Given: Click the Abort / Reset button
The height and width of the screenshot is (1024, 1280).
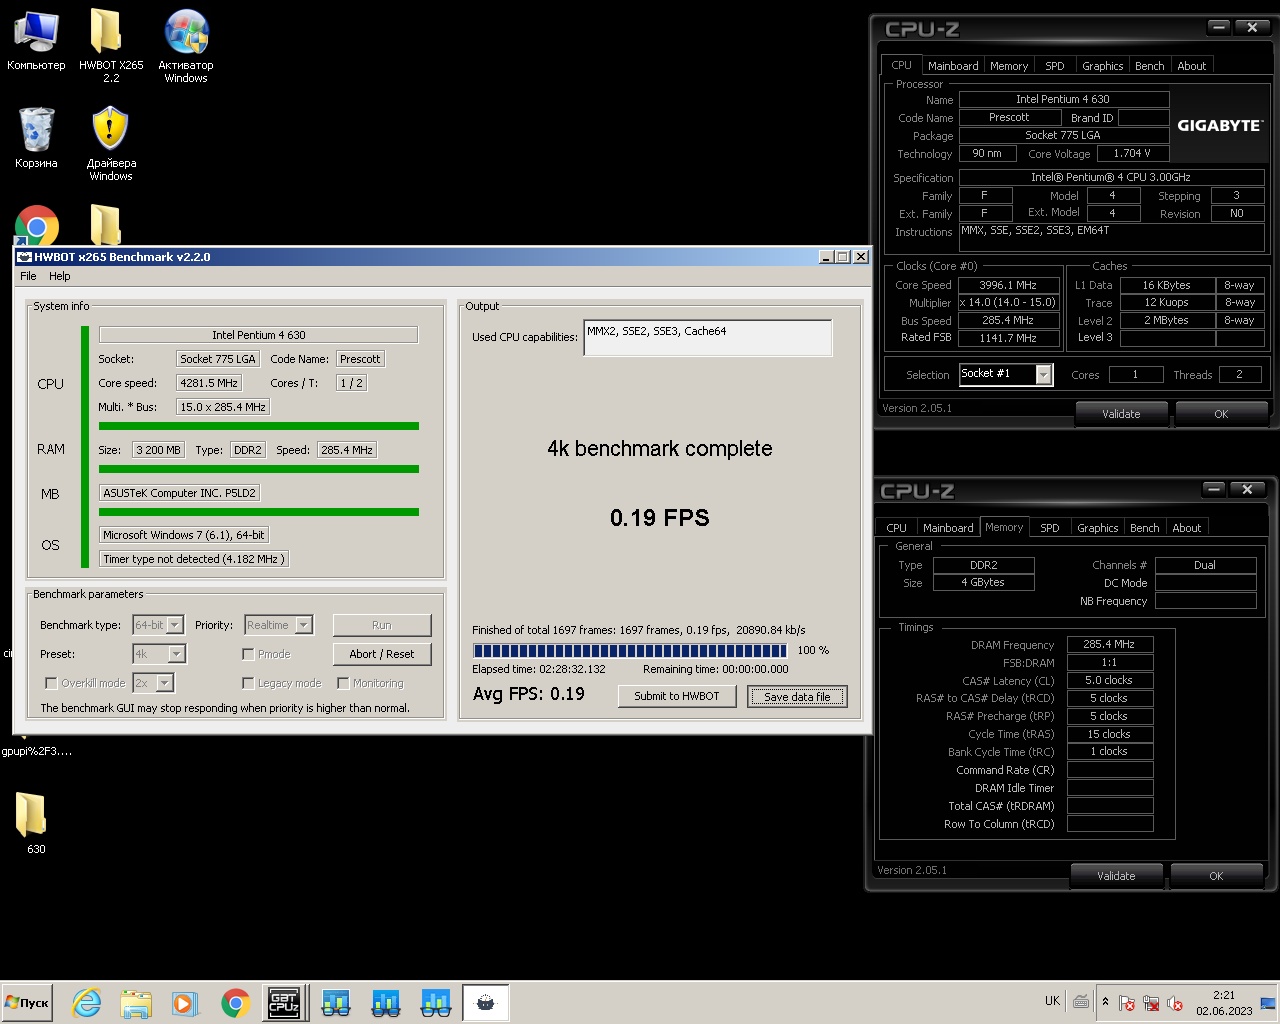Looking at the screenshot, I should point(382,654).
